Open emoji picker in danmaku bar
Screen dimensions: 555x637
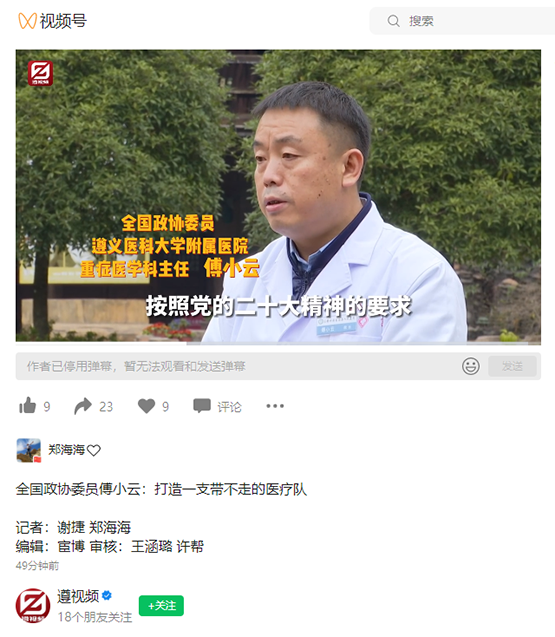click(470, 366)
